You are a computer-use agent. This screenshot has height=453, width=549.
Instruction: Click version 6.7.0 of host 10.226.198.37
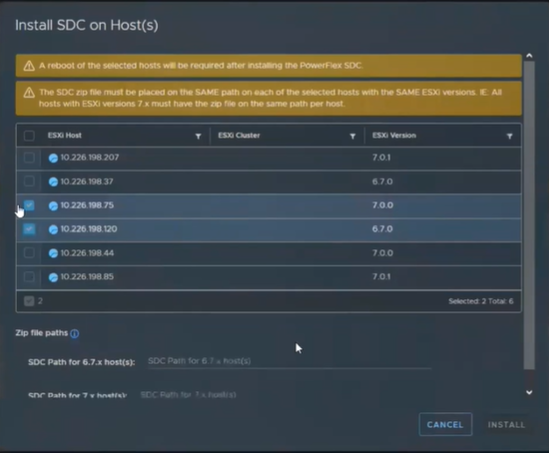(x=382, y=181)
